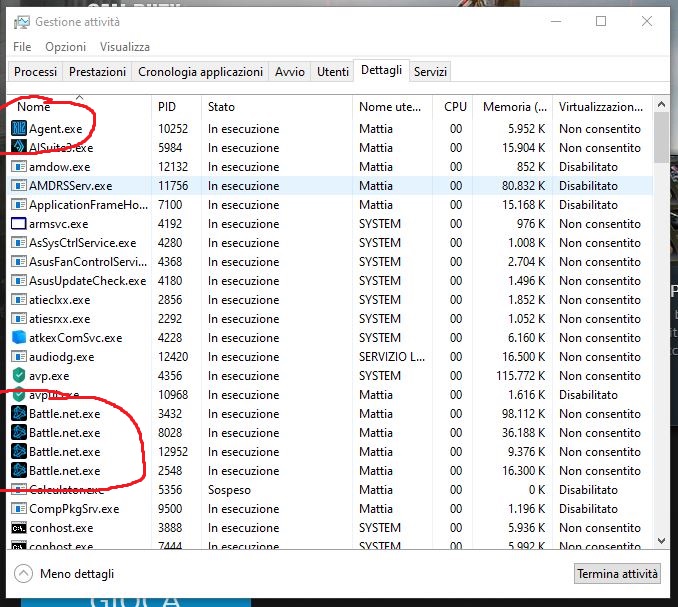Image resolution: width=678 pixels, height=607 pixels.
Task: Click the 115.772 K memory value
Action: 521,376
